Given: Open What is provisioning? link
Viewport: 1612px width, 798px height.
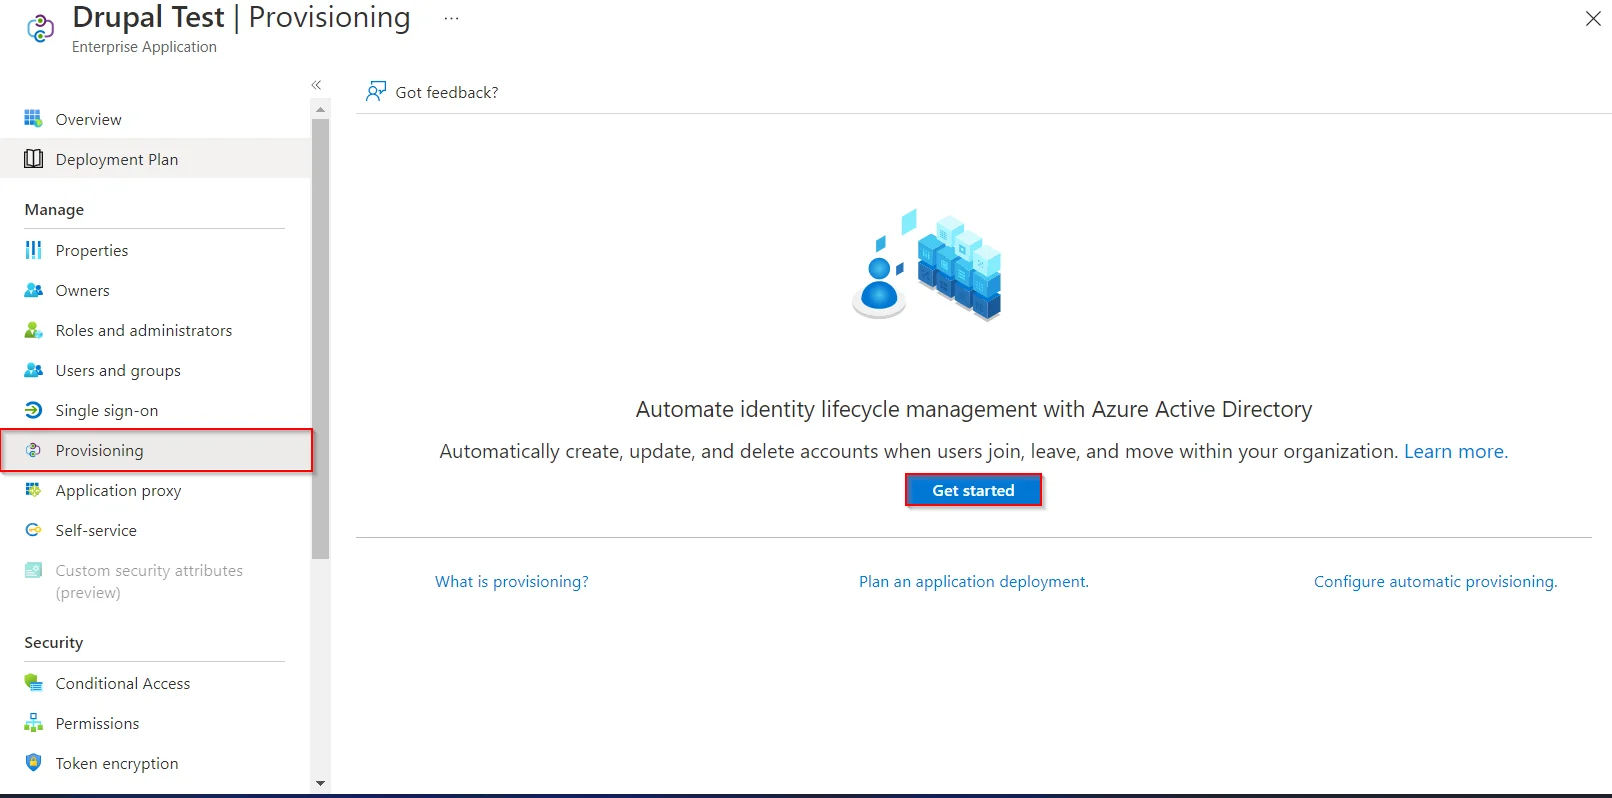Looking at the screenshot, I should (512, 581).
